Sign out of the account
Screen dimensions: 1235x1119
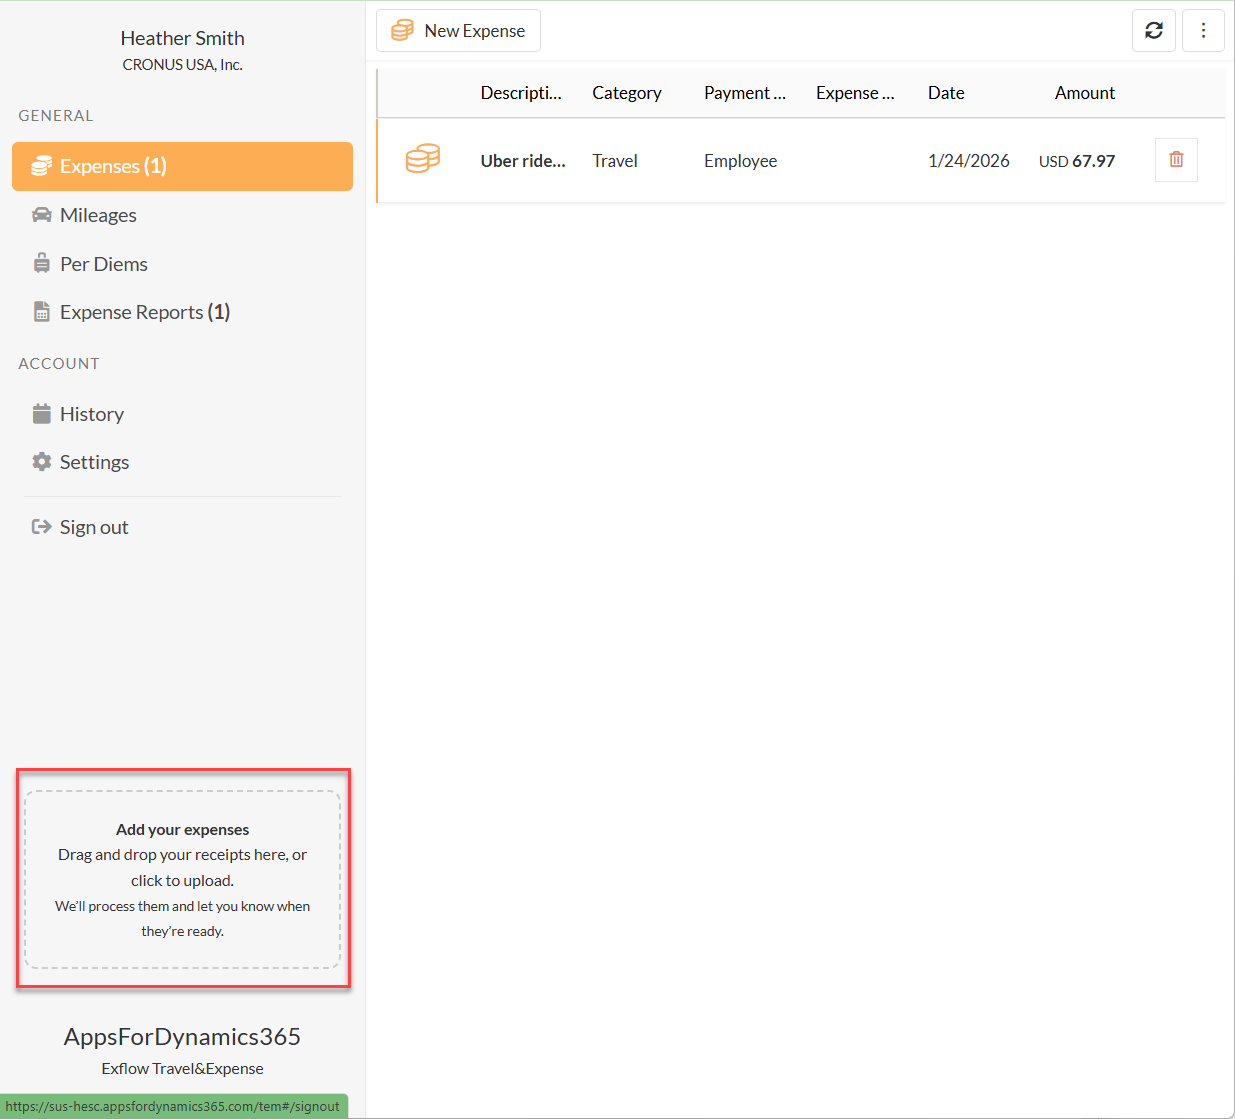pyautogui.click(x=93, y=527)
